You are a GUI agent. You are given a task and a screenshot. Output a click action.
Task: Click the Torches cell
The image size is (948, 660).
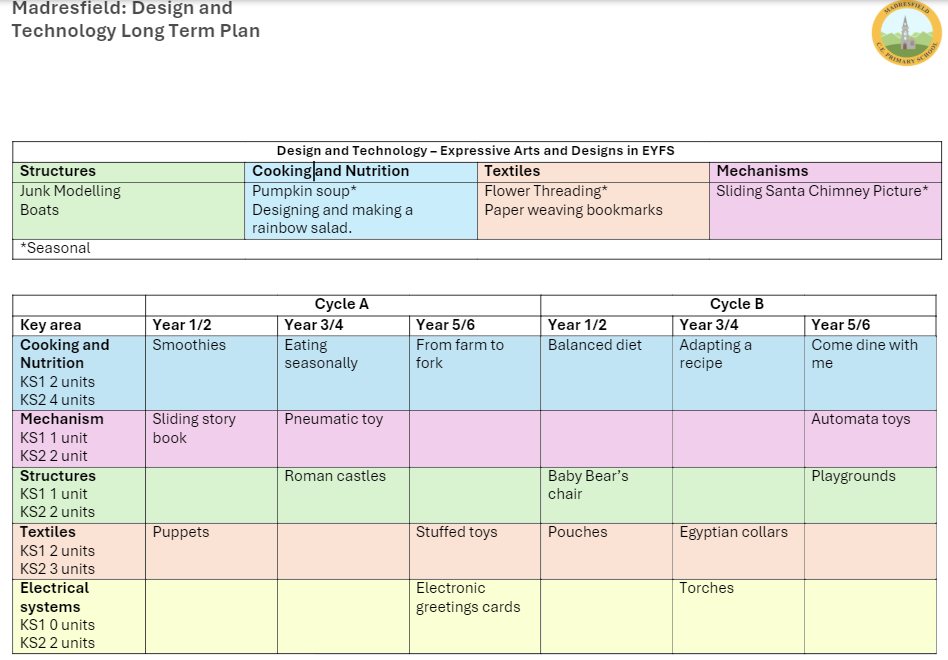[706, 588]
